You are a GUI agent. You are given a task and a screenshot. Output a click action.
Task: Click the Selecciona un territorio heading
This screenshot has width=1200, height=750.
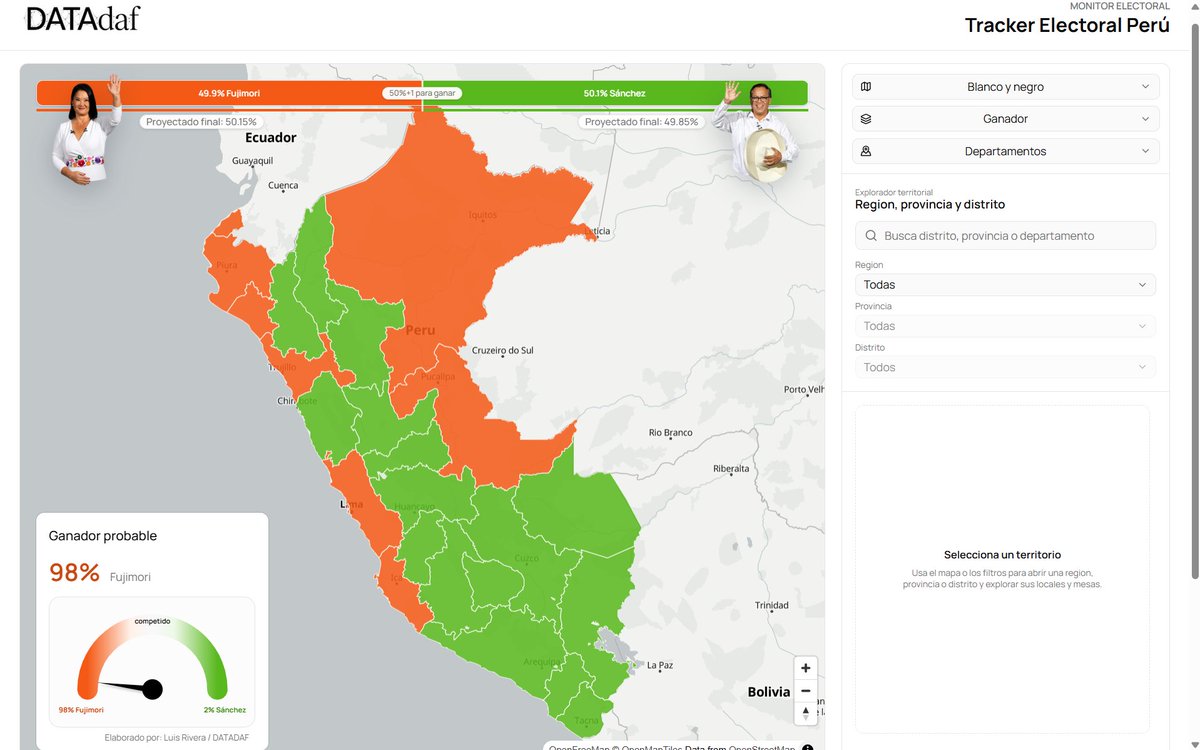pyautogui.click(x=1002, y=555)
